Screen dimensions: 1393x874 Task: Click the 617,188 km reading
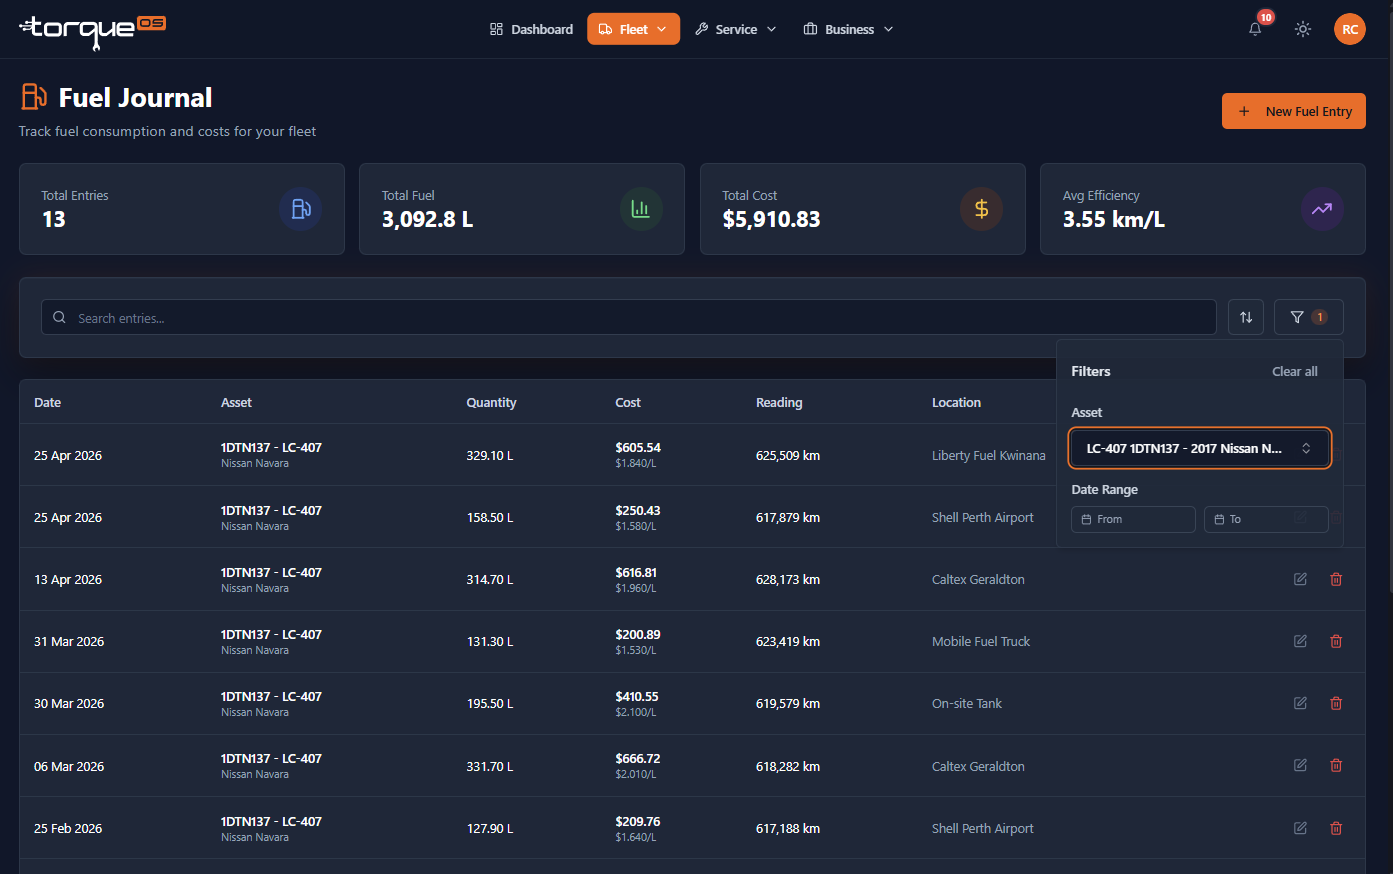(x=788, y=828)
